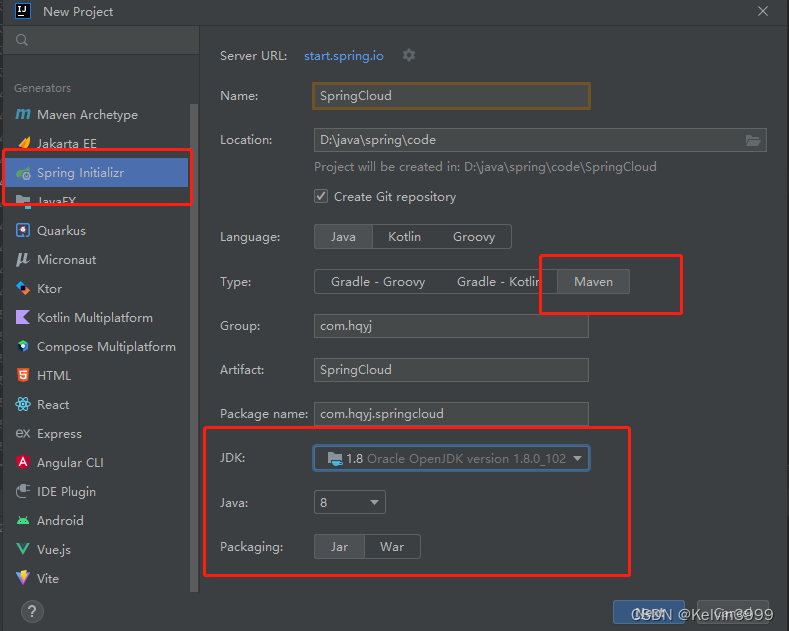Click the Artifact field
Screen dimensions: 789x631
click(x=451, y=370)
